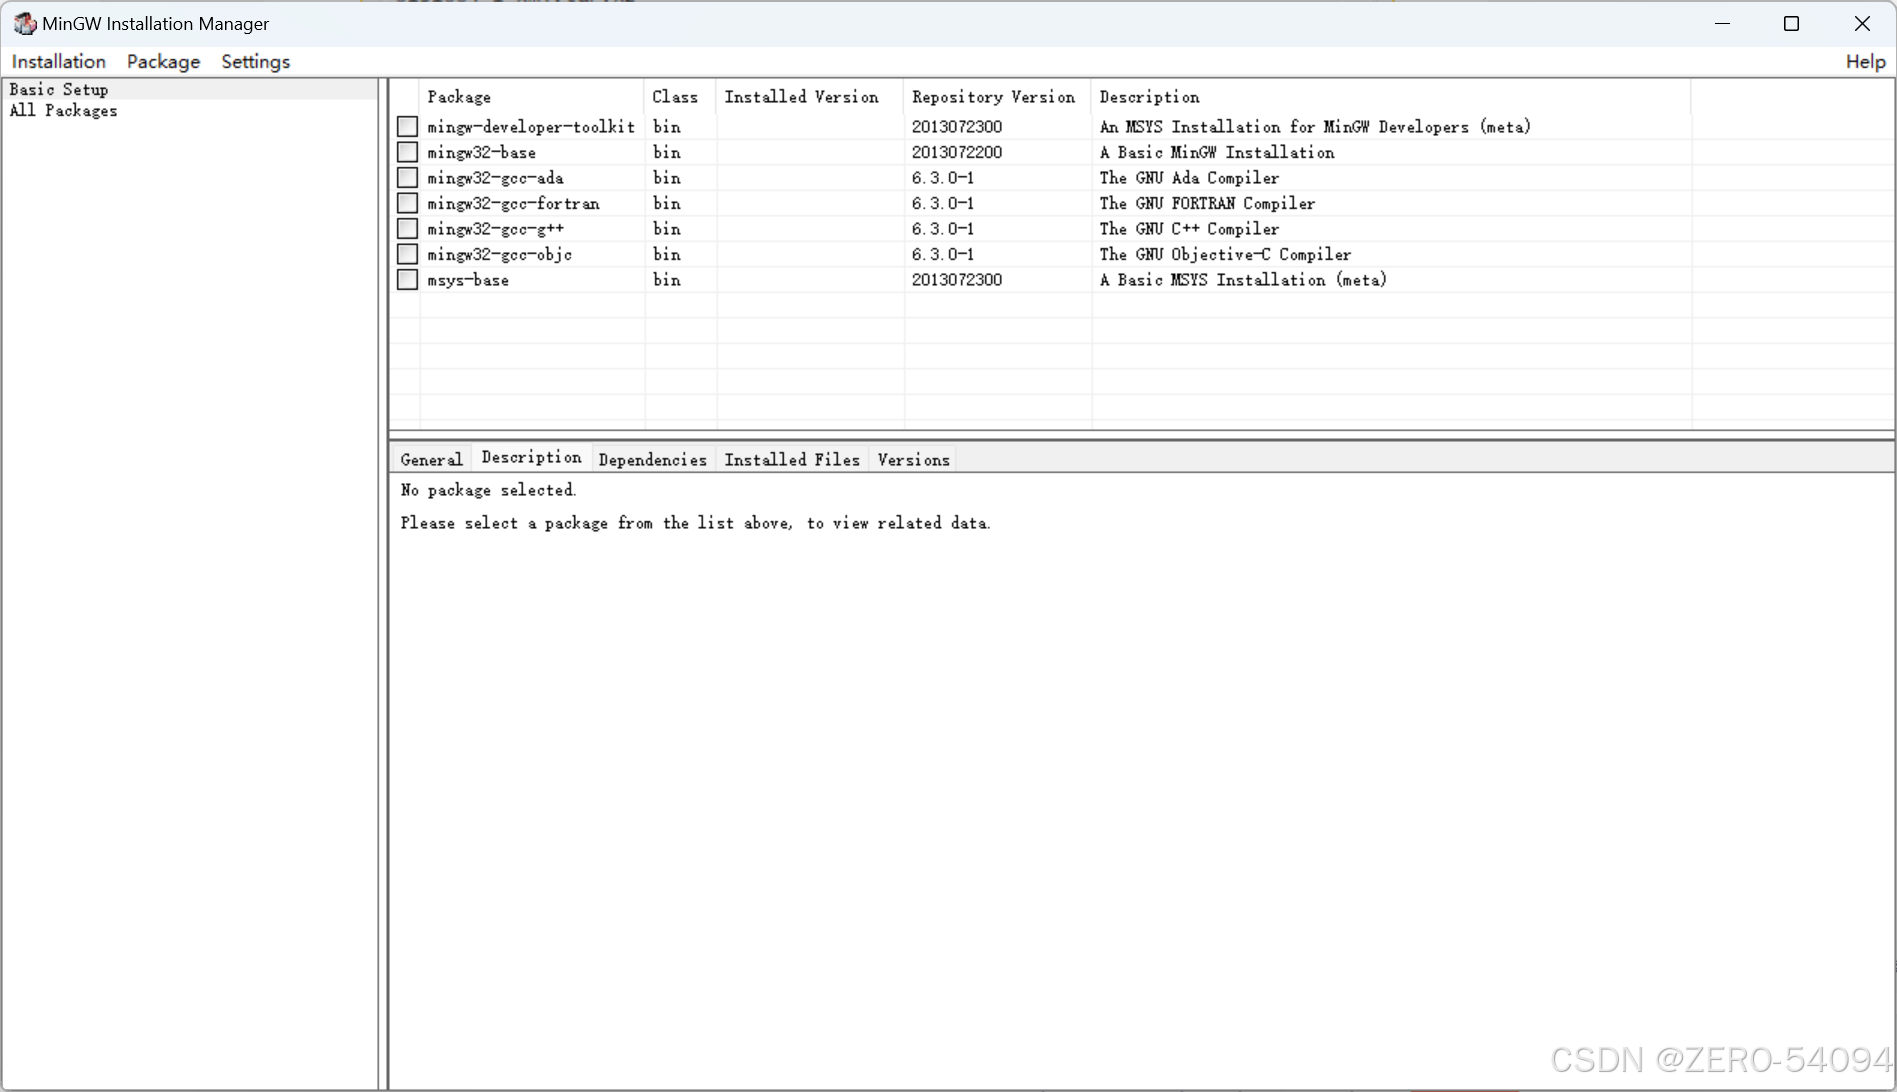Select the mingw32-gcc-g++ package name
The width and height of the screenshot is (1897, 1092).
495,229
